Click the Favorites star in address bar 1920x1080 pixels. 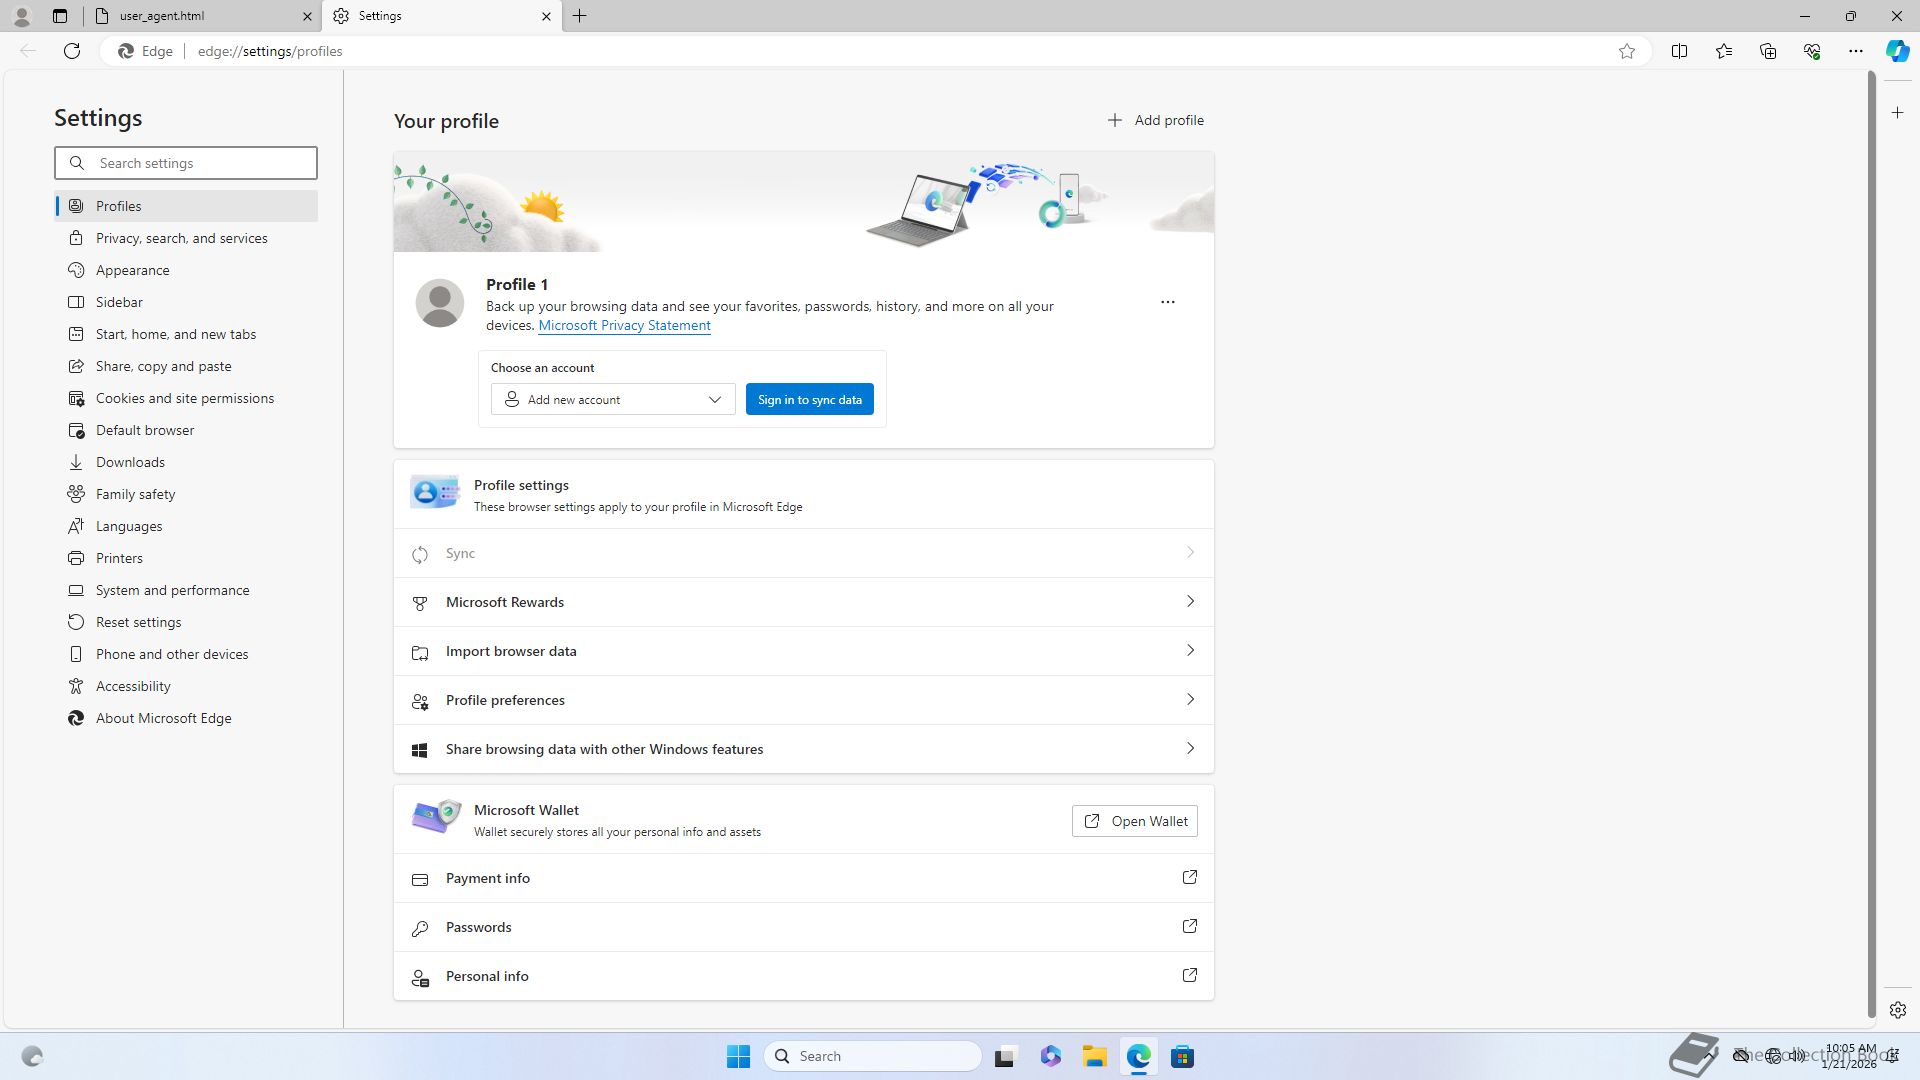(1627, 51)
